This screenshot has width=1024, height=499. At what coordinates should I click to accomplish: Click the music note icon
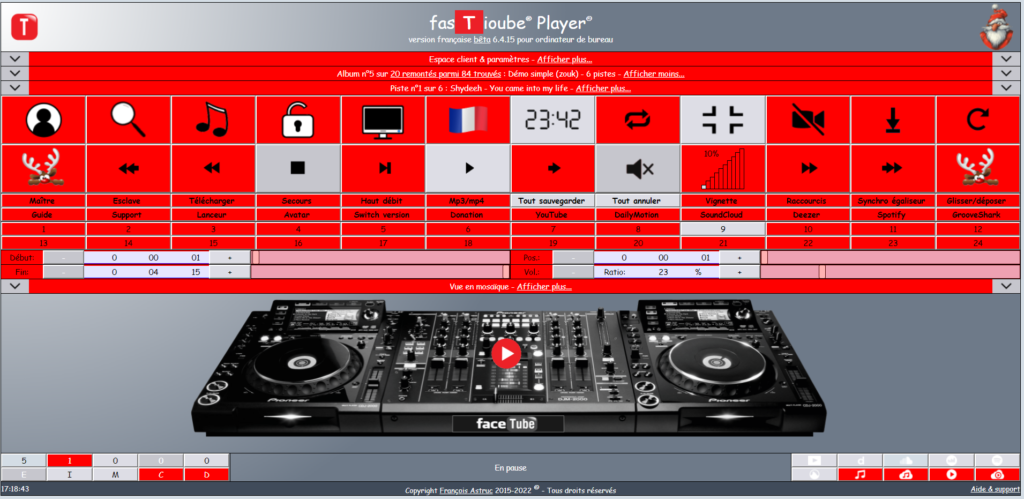pos(213,120)
